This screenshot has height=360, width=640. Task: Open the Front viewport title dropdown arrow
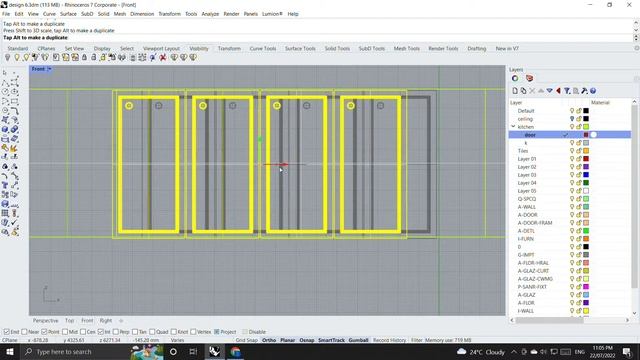point(49,69)
